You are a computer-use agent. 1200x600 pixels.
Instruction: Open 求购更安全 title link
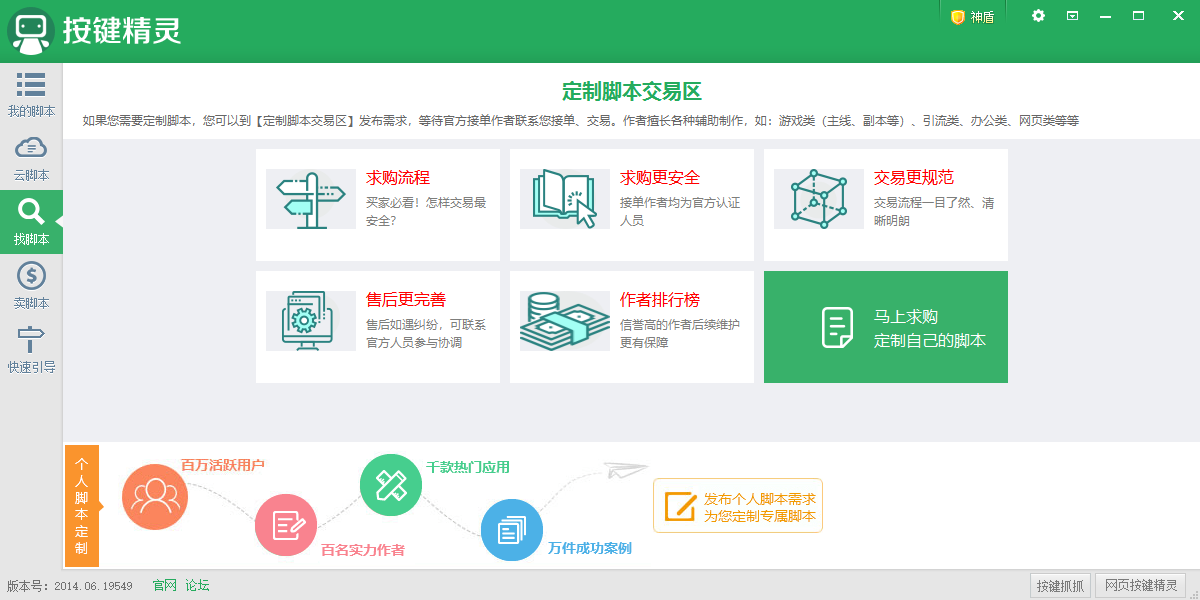[x=660, y=178]
